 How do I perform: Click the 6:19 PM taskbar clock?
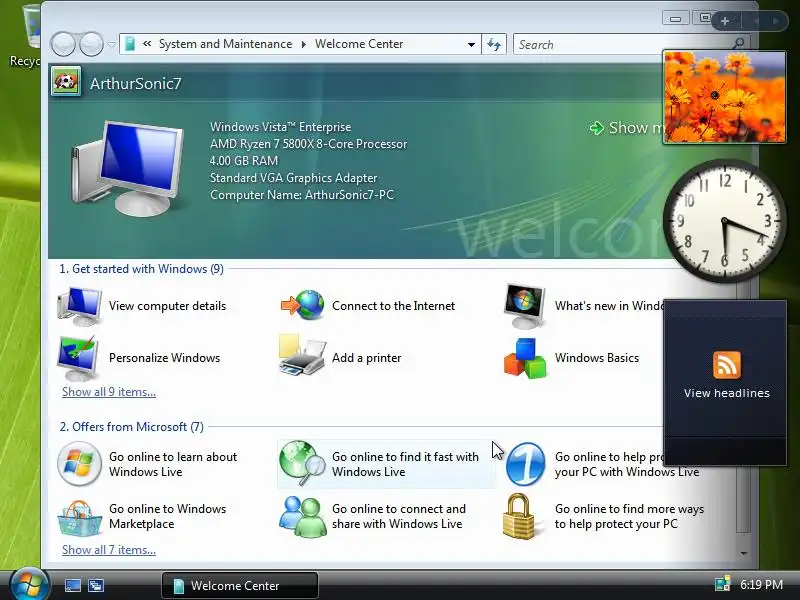(x=761, y=585)
